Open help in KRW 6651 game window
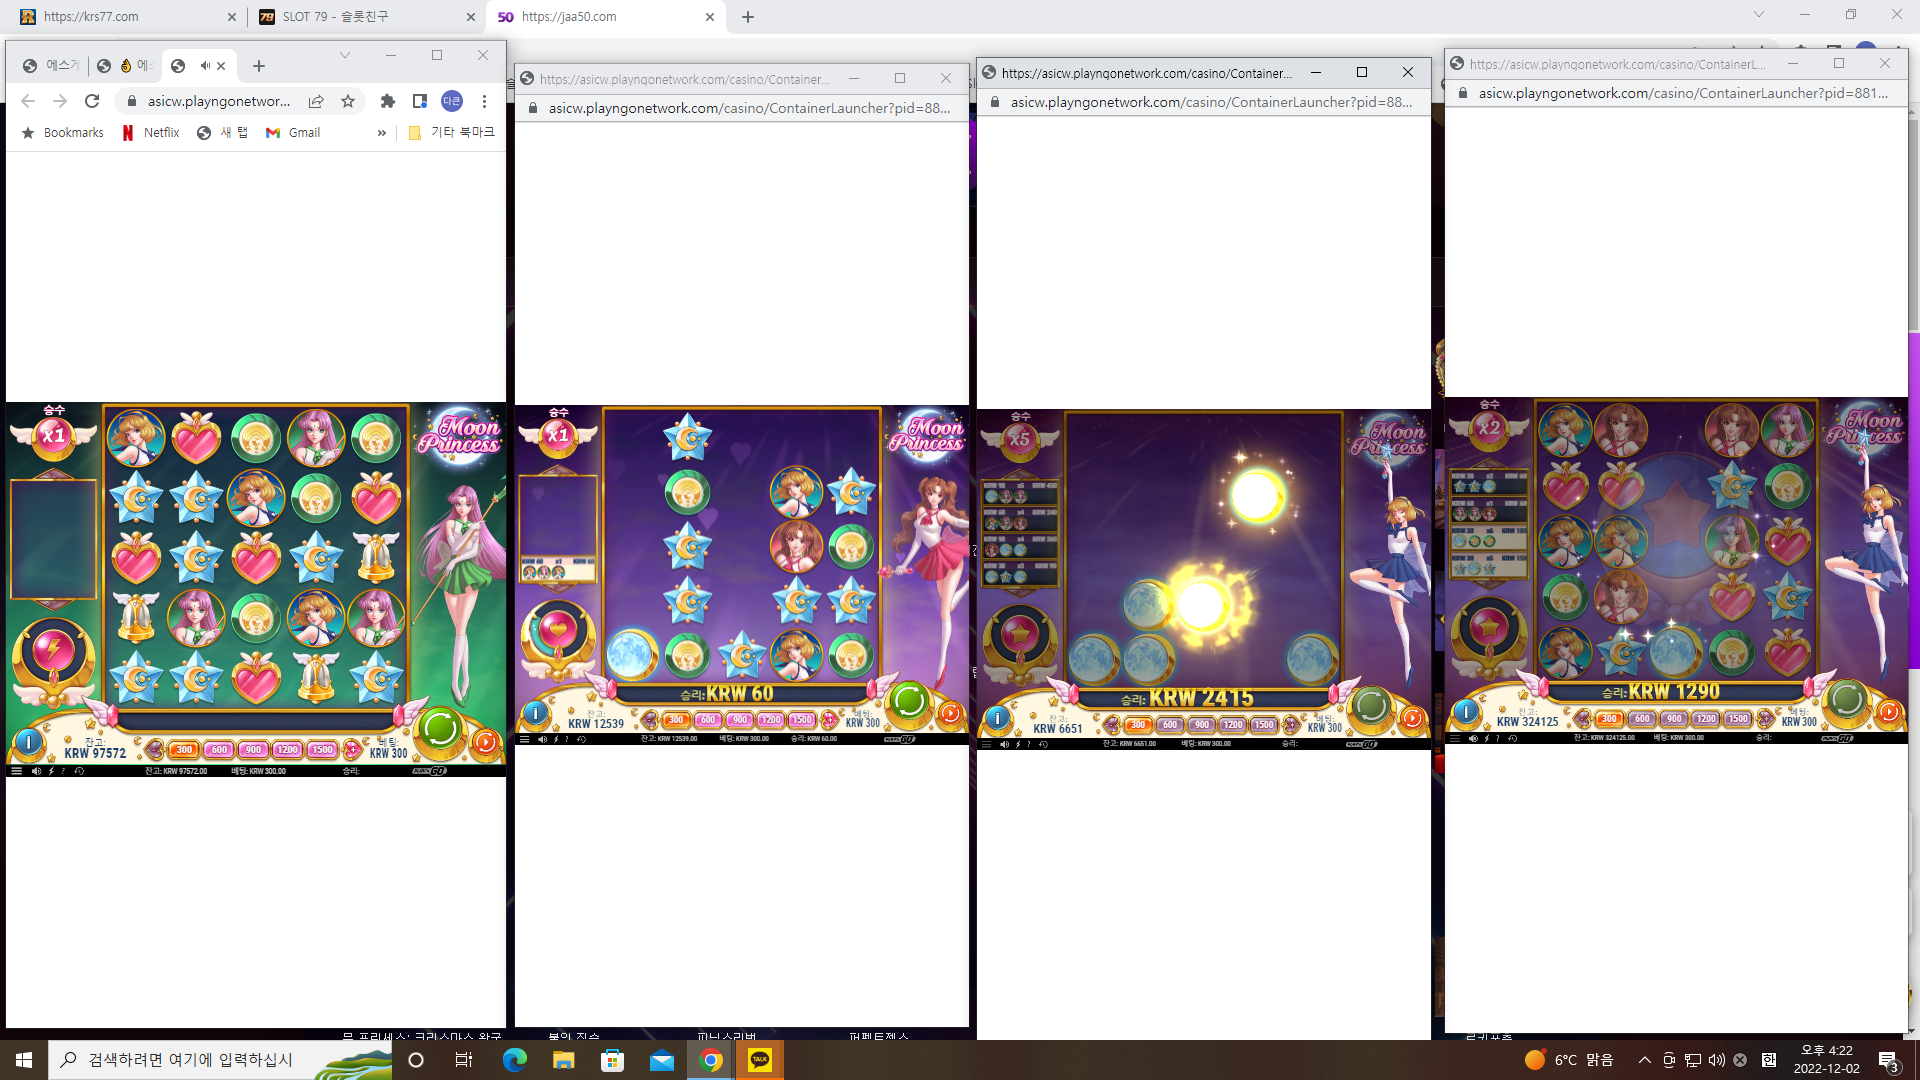This screenshot has height=1080, width=1920. (x=1029, y=744)
